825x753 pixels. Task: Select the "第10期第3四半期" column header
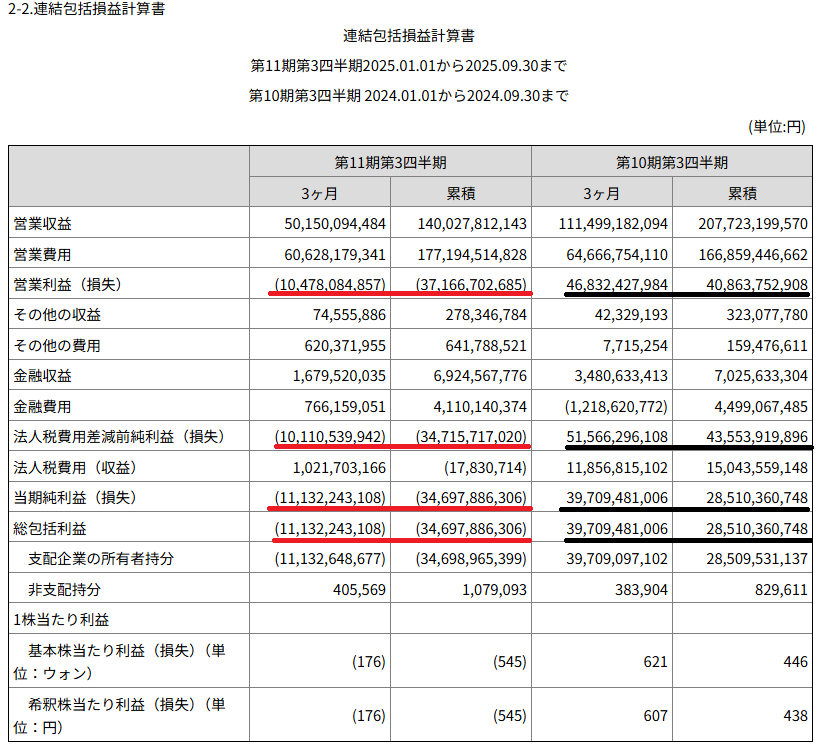(x=672, y=163)
